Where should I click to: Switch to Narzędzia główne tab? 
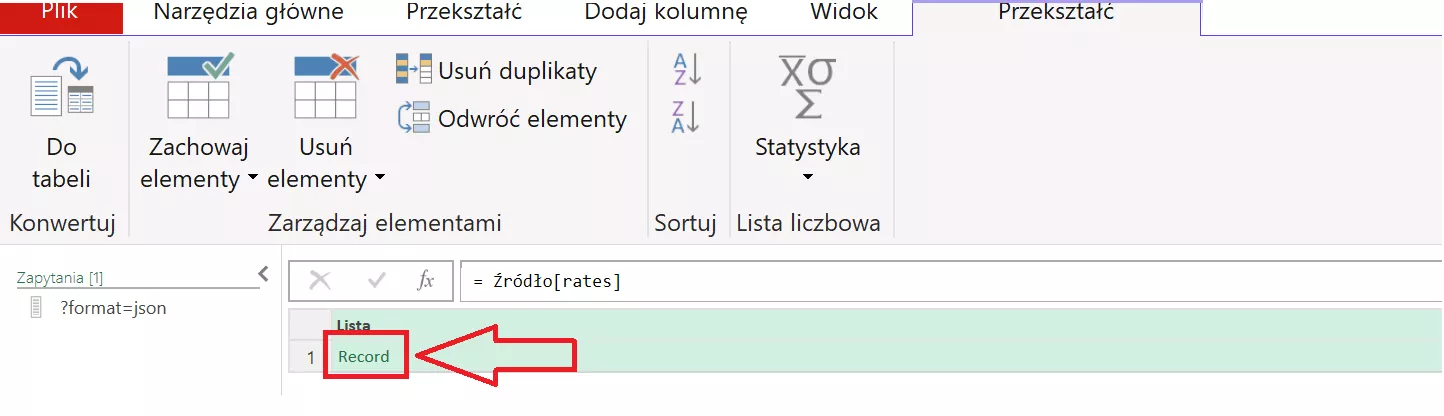pyautogui.click(x=249, y=14)
